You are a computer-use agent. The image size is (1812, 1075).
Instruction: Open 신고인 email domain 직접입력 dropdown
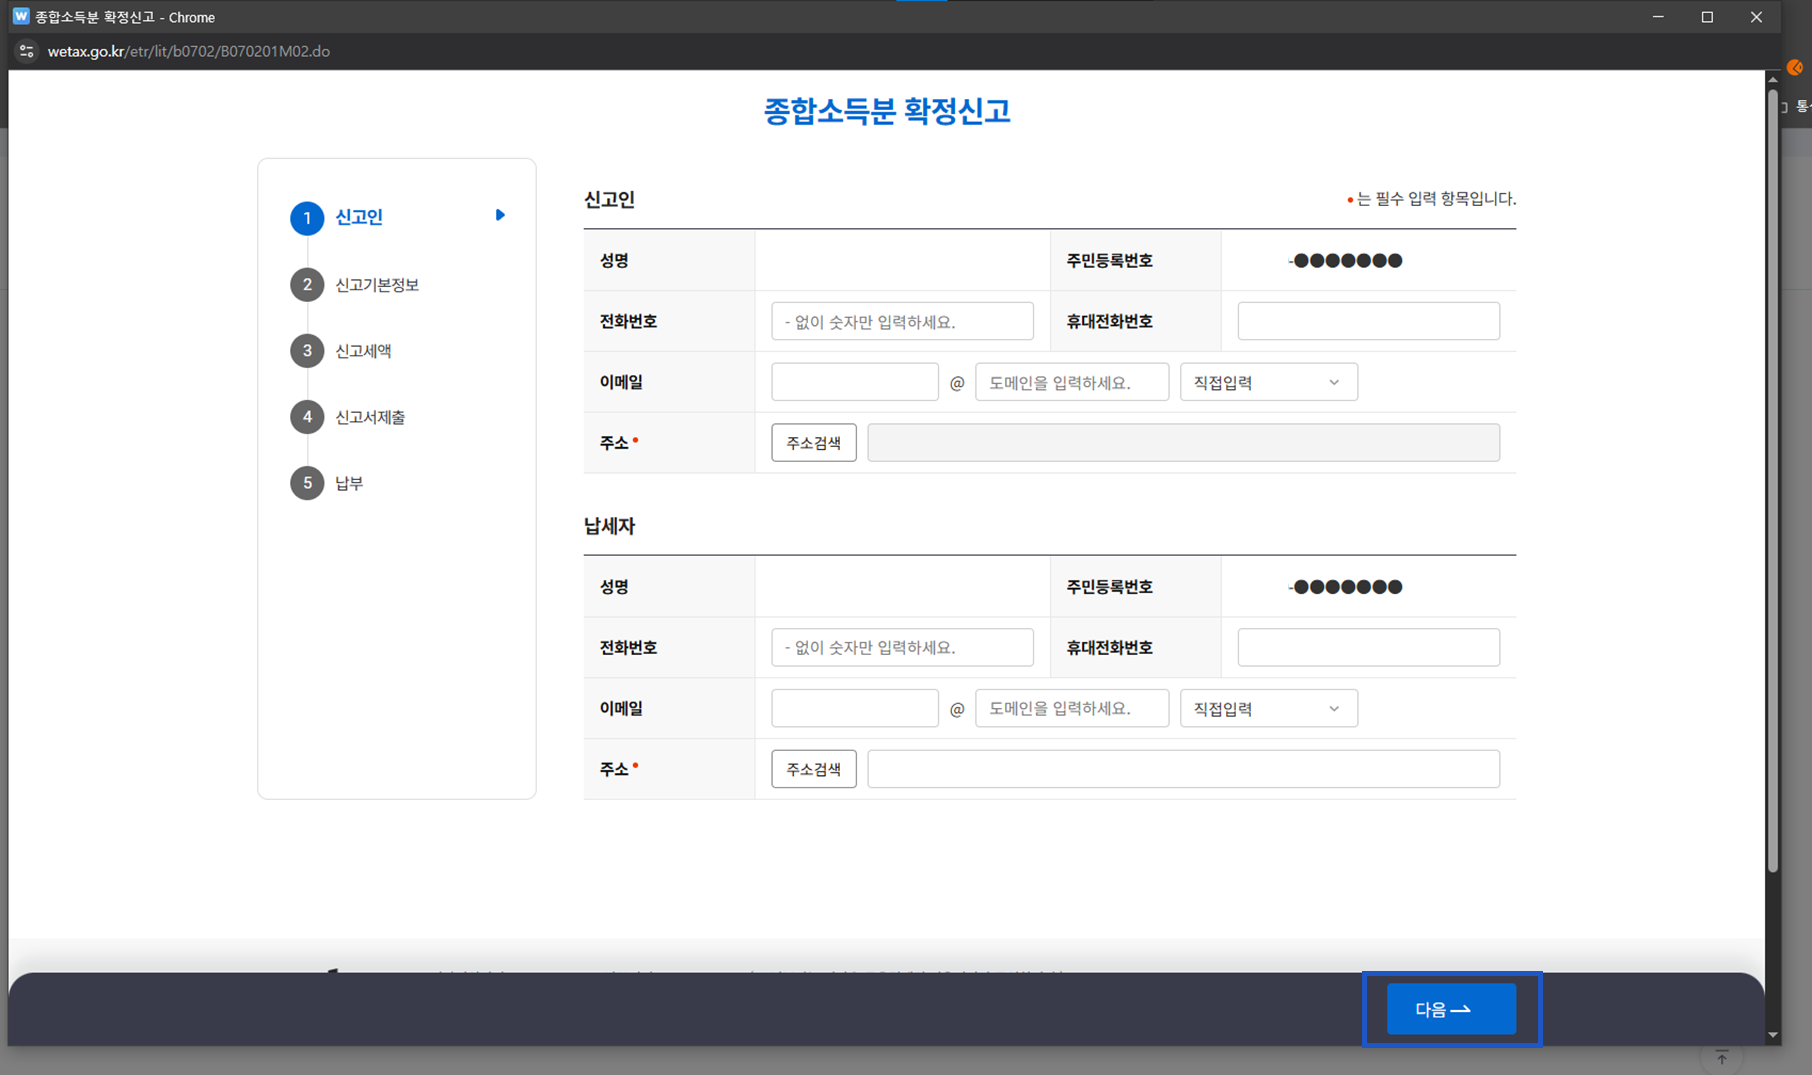(x=1268, y=382)
